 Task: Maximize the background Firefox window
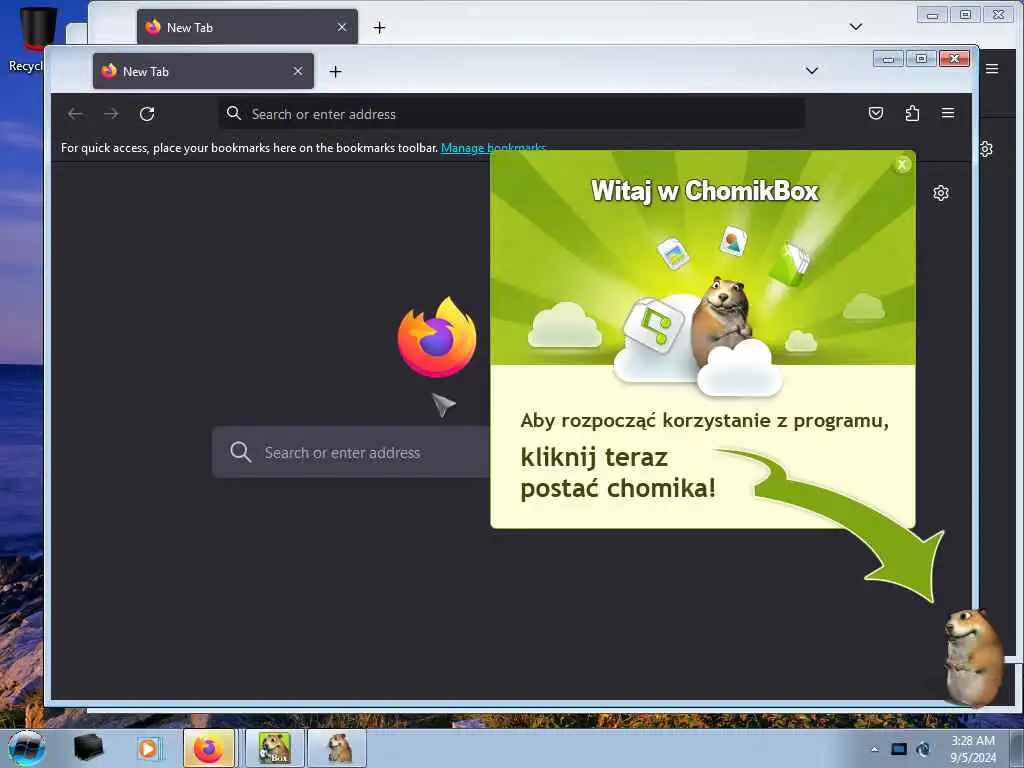click(x=965, y=14)
